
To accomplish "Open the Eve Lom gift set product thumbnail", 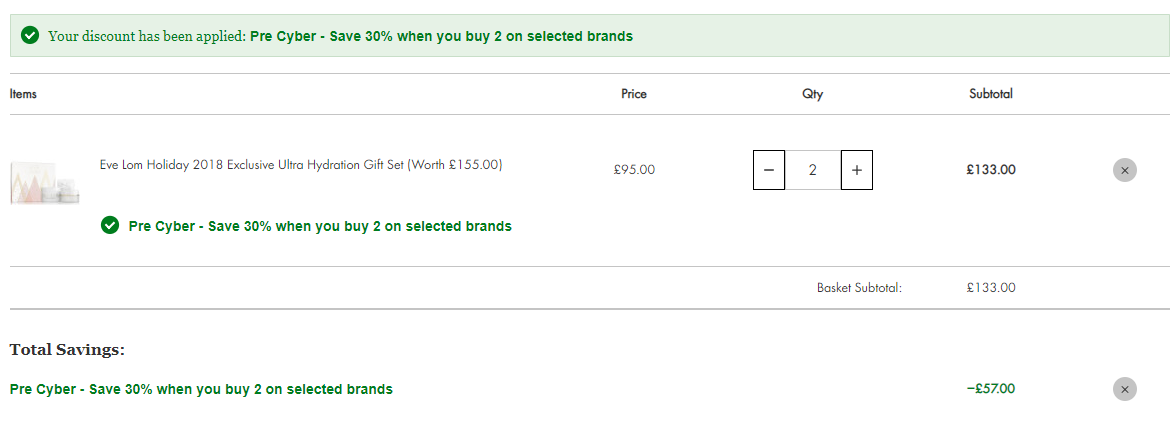I will pyautogui.click(x=45, y=183).
